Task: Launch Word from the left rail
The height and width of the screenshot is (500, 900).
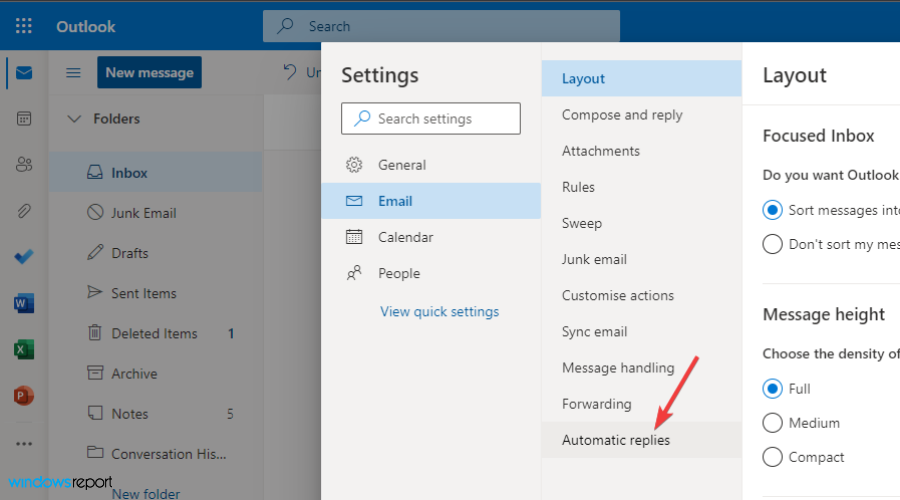Action: tap(24, 303)
